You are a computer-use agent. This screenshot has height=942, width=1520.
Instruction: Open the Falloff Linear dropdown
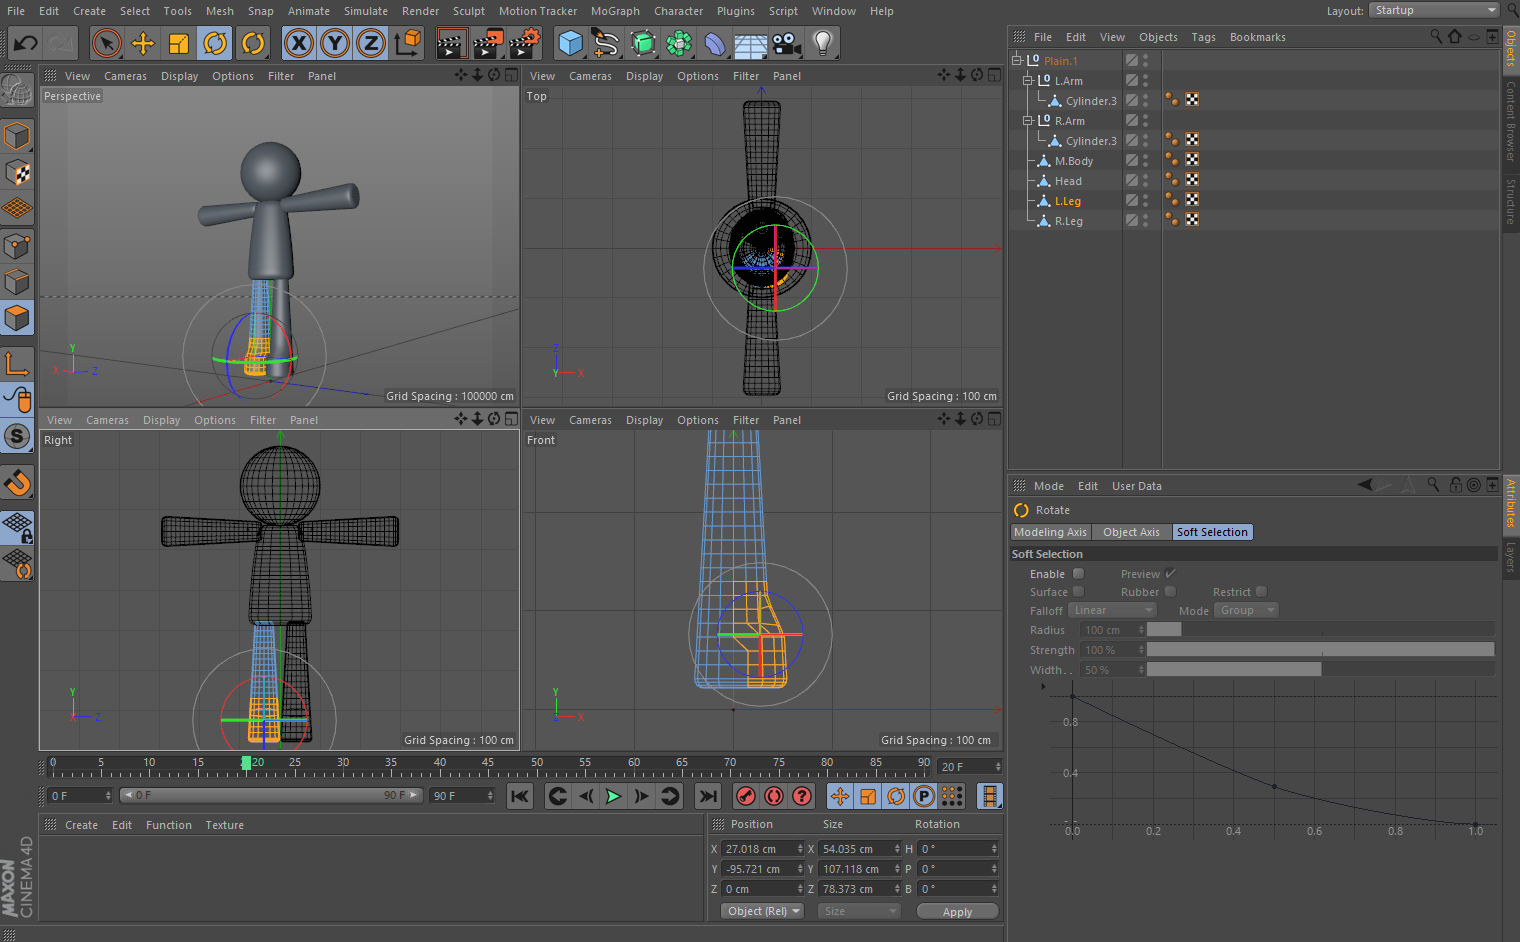[1112, 610]
